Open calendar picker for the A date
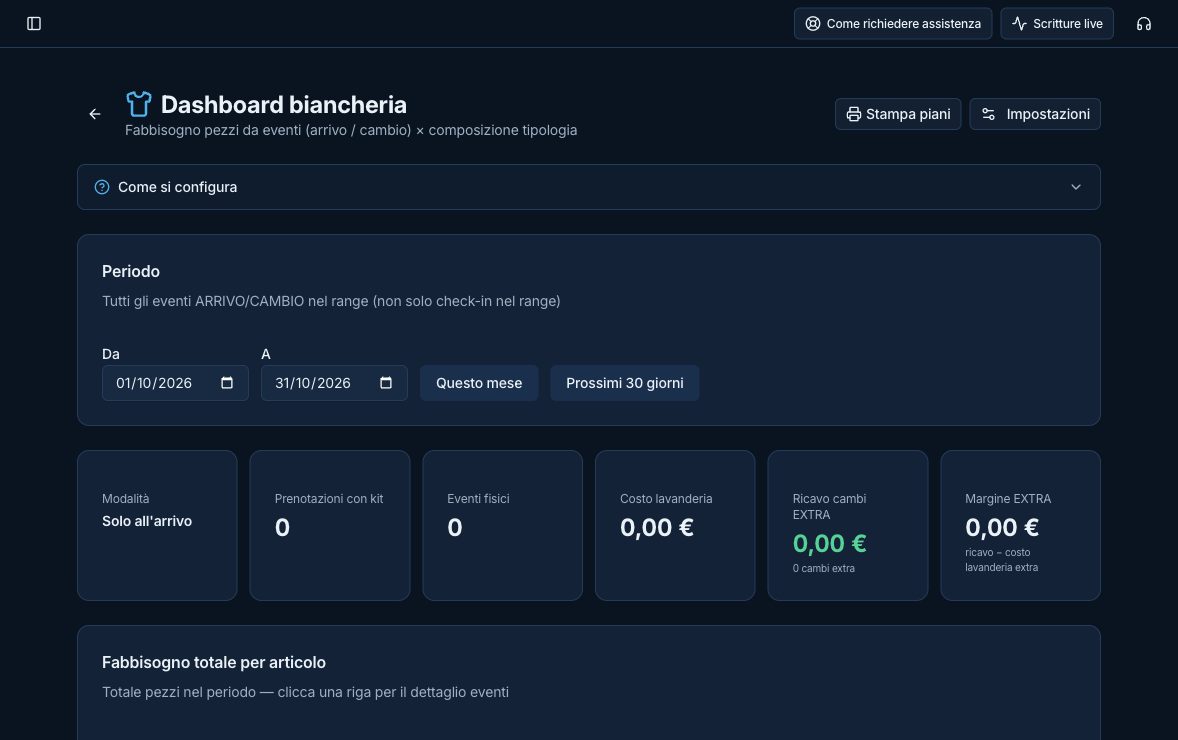Viewport: 1178px width, 740px height. tap(386, 383)
